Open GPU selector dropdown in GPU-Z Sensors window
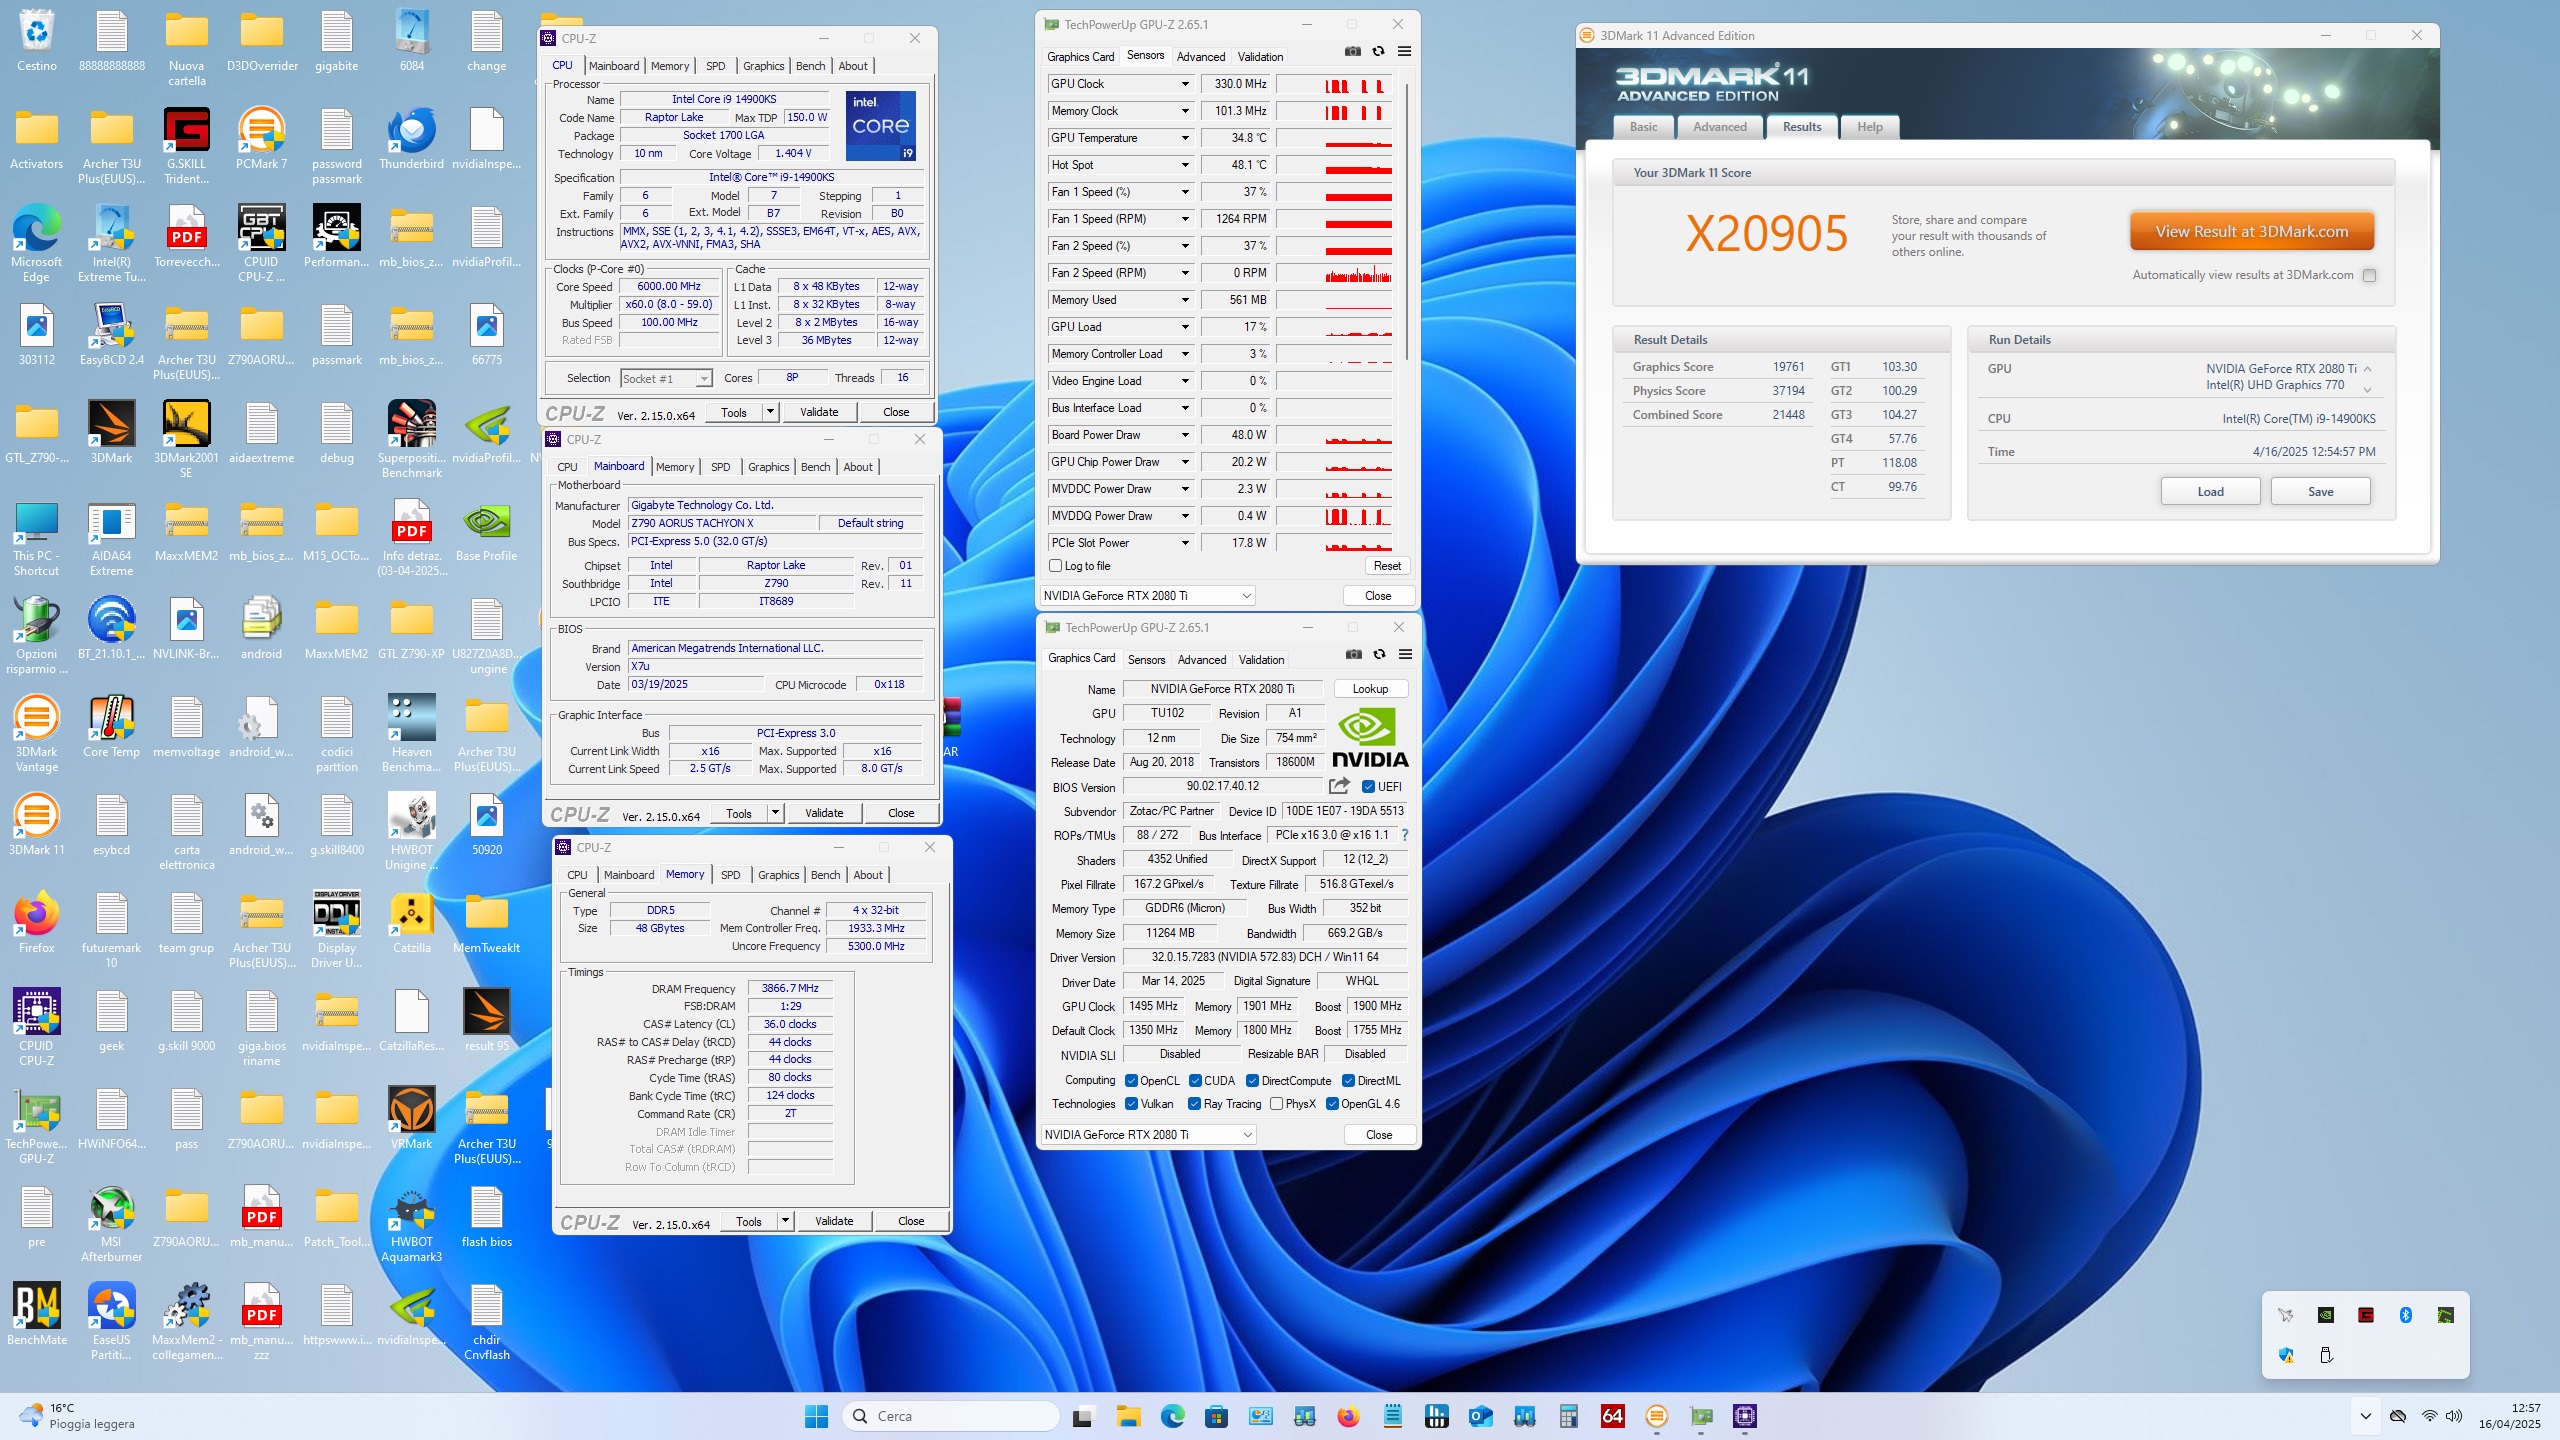 [1147, 596]
